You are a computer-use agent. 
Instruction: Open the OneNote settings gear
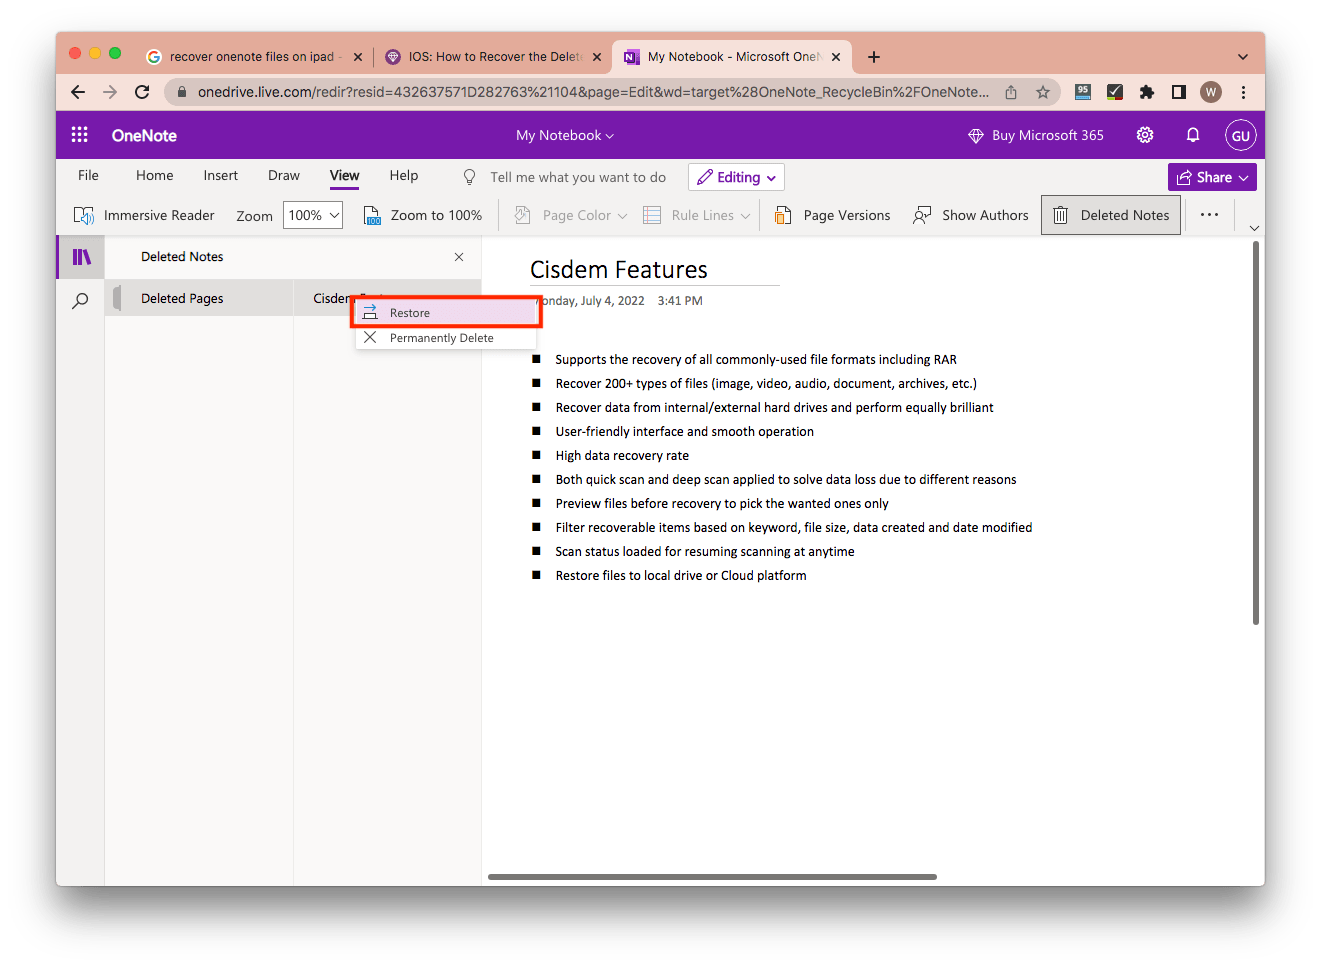coord(1145,135)
